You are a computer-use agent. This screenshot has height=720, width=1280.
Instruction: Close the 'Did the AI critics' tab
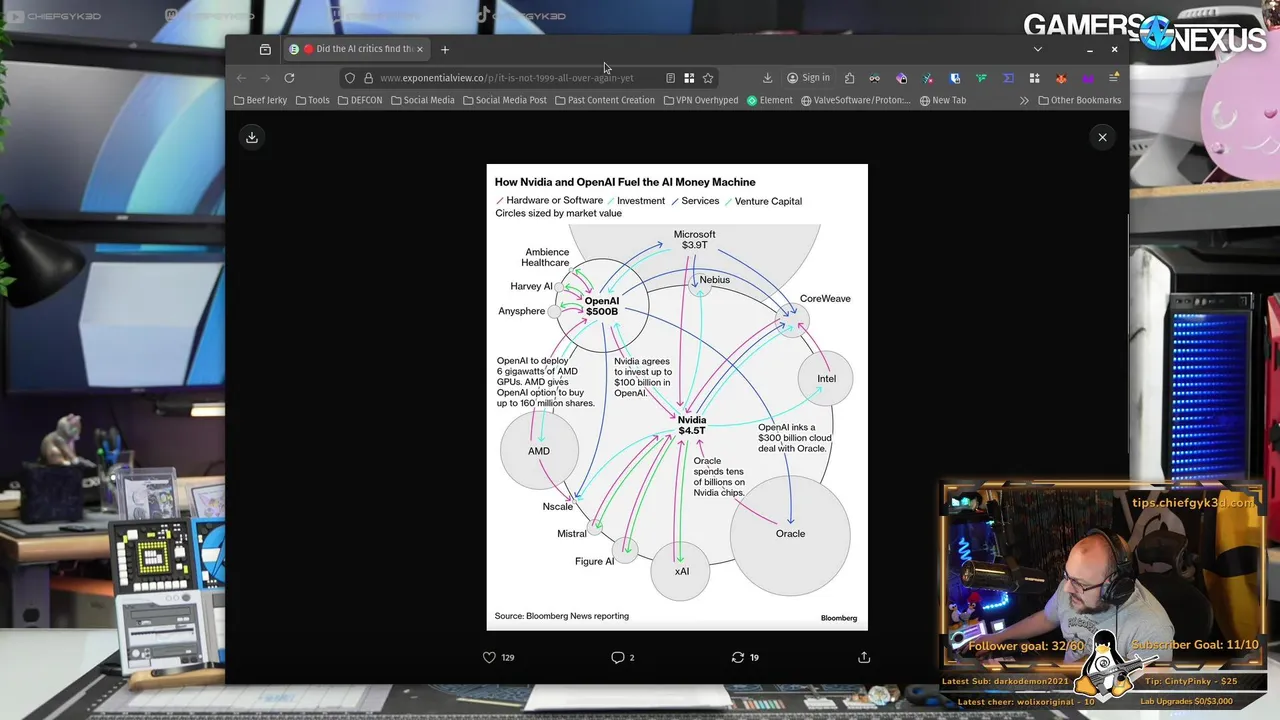(x=420, y=49)
